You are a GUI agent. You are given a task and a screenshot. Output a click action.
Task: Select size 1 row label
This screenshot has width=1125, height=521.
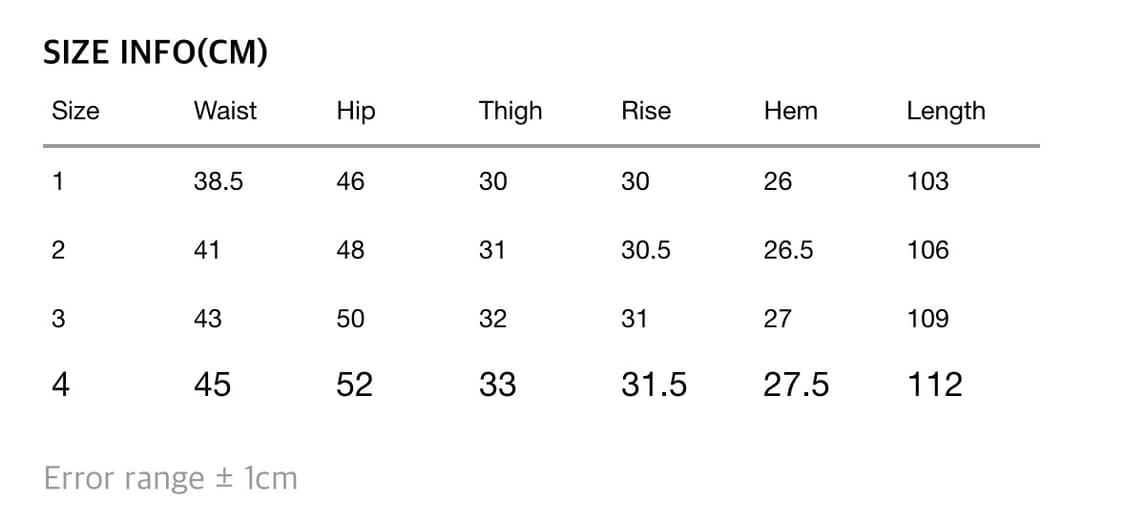tap(58, 181)
